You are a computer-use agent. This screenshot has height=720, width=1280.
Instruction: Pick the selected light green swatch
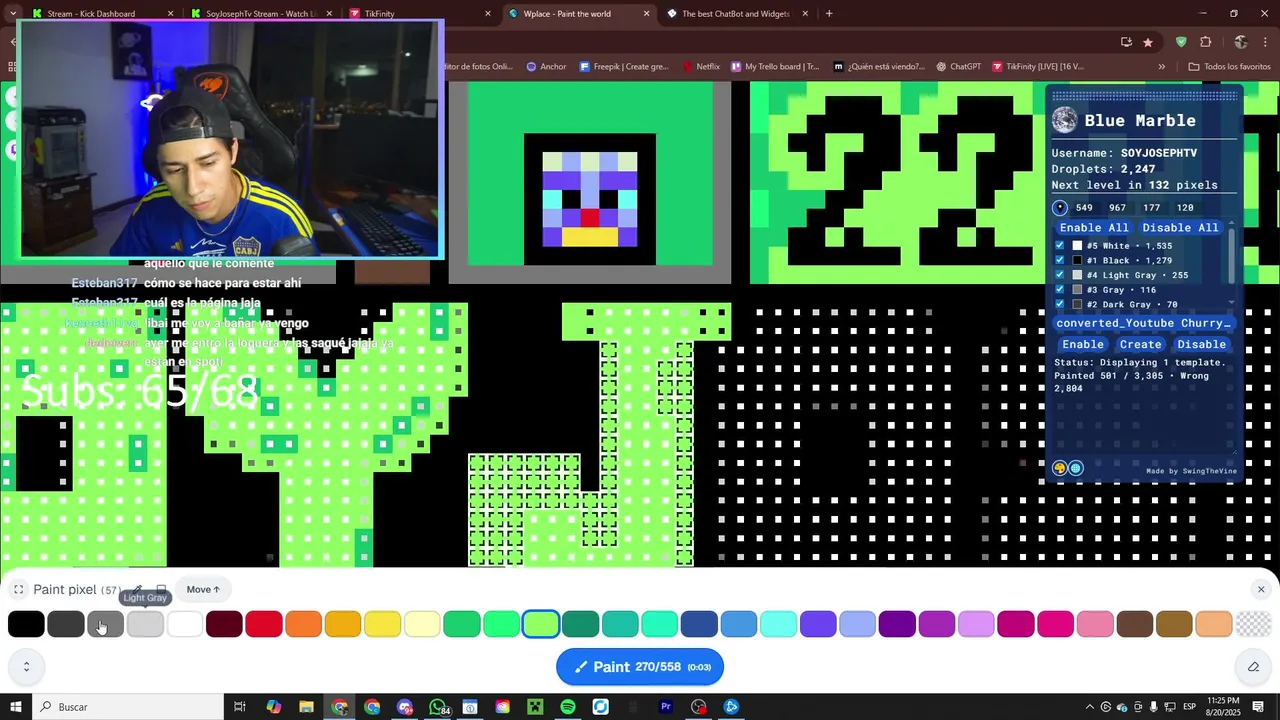(541, 624)
